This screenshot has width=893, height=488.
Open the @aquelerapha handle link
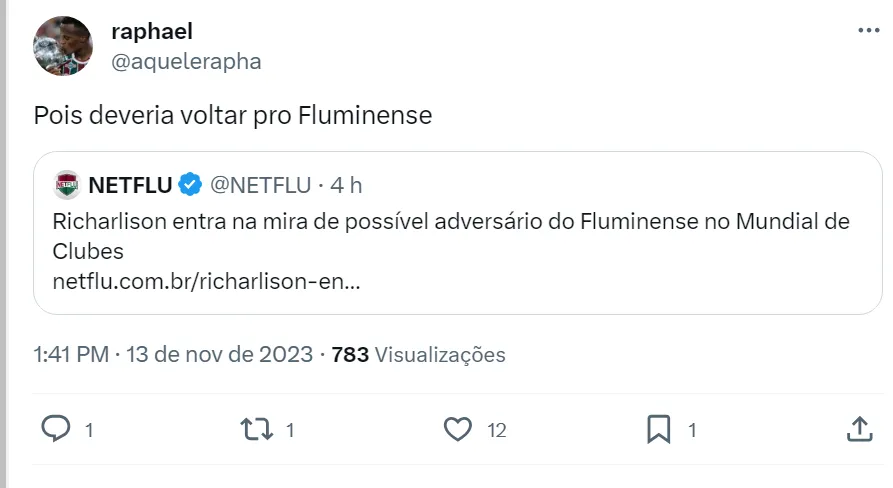[186, 61]
